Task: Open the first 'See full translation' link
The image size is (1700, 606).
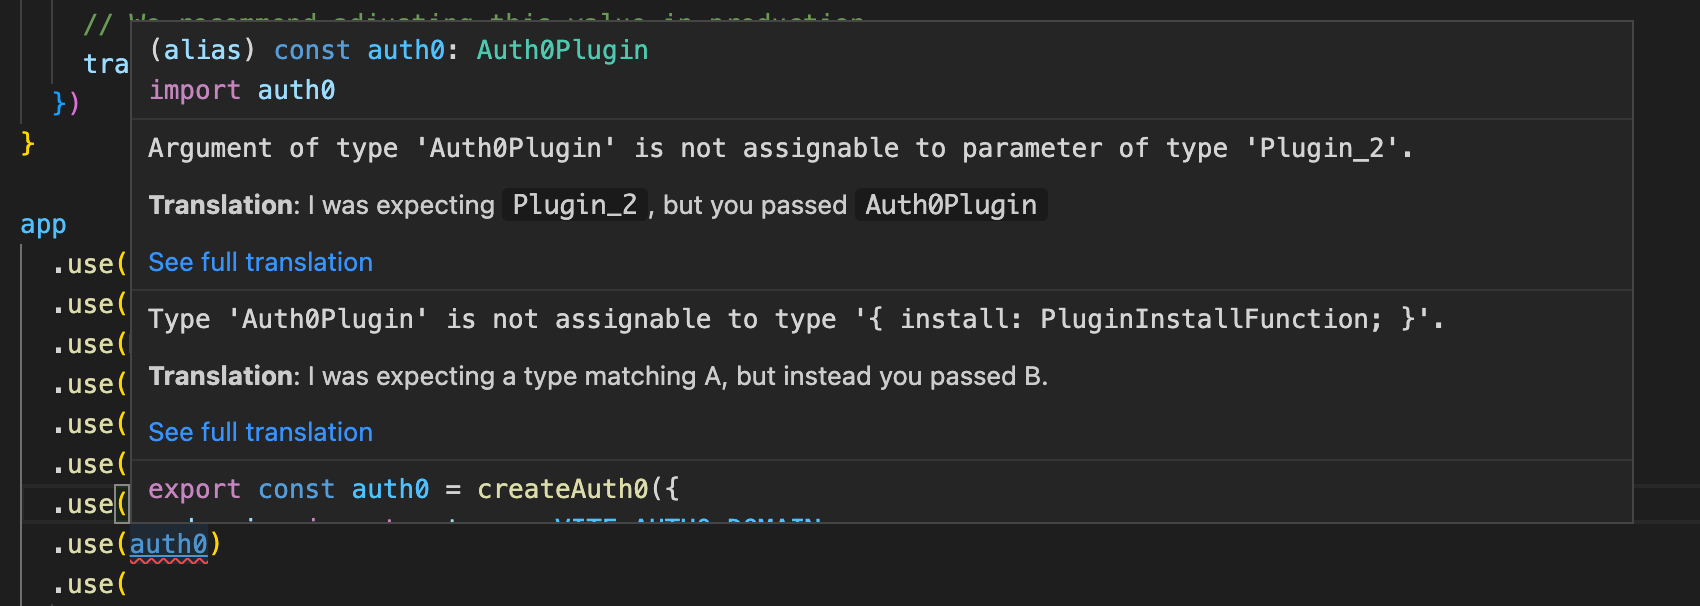Action: (259, 262)
